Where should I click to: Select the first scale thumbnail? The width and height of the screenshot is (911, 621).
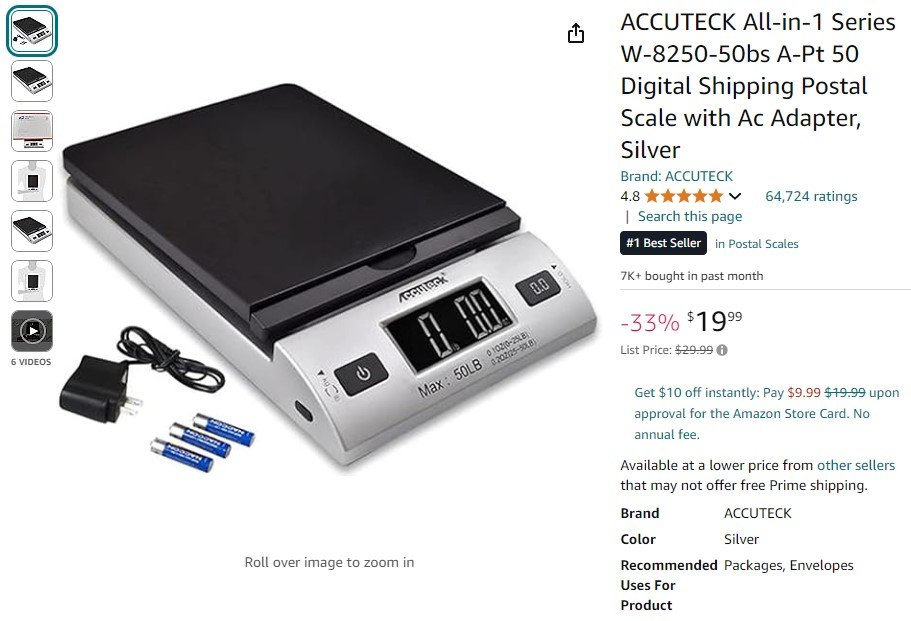coord(32,31)
